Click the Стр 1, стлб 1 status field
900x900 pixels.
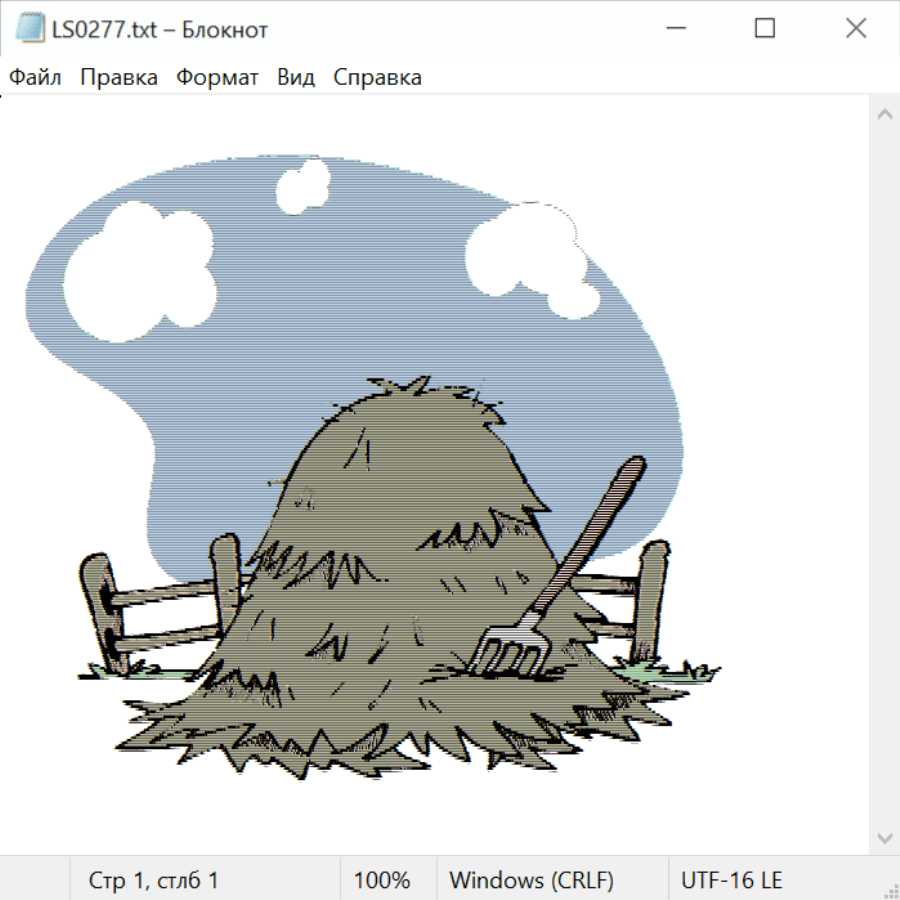(154, 881)
